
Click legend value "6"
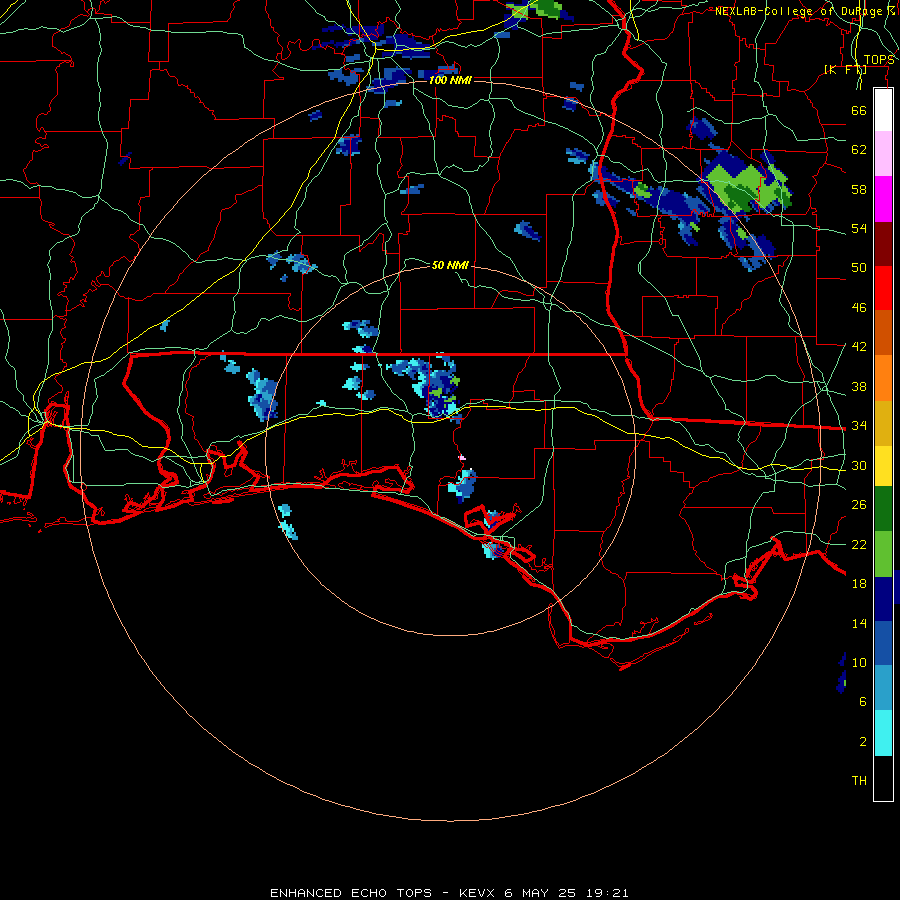pos(863,702)
